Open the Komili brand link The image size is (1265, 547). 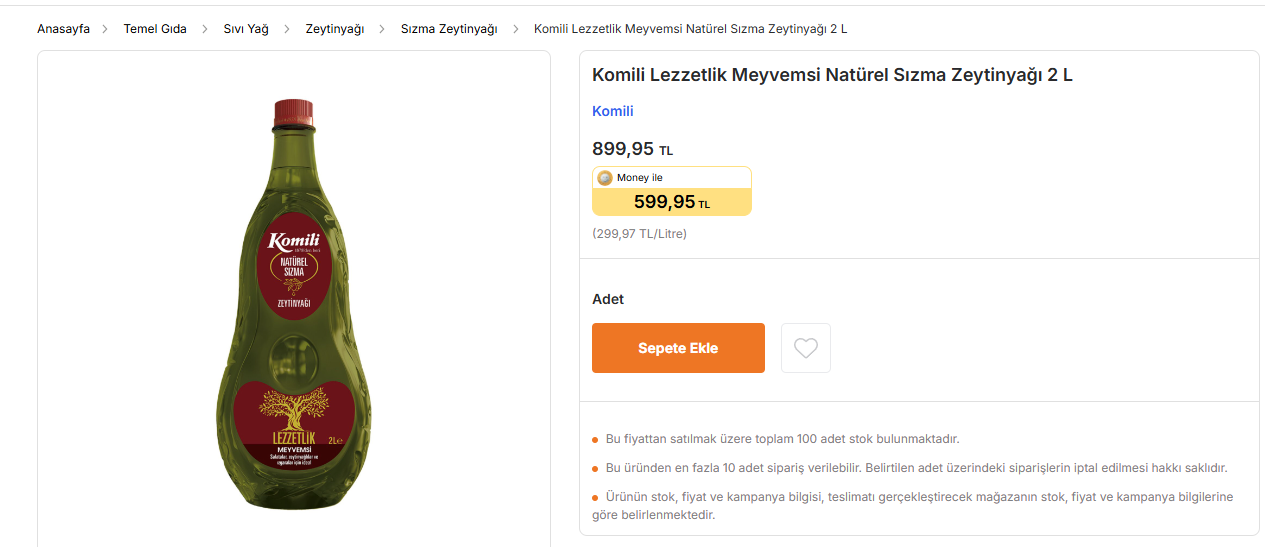[613, 111]
